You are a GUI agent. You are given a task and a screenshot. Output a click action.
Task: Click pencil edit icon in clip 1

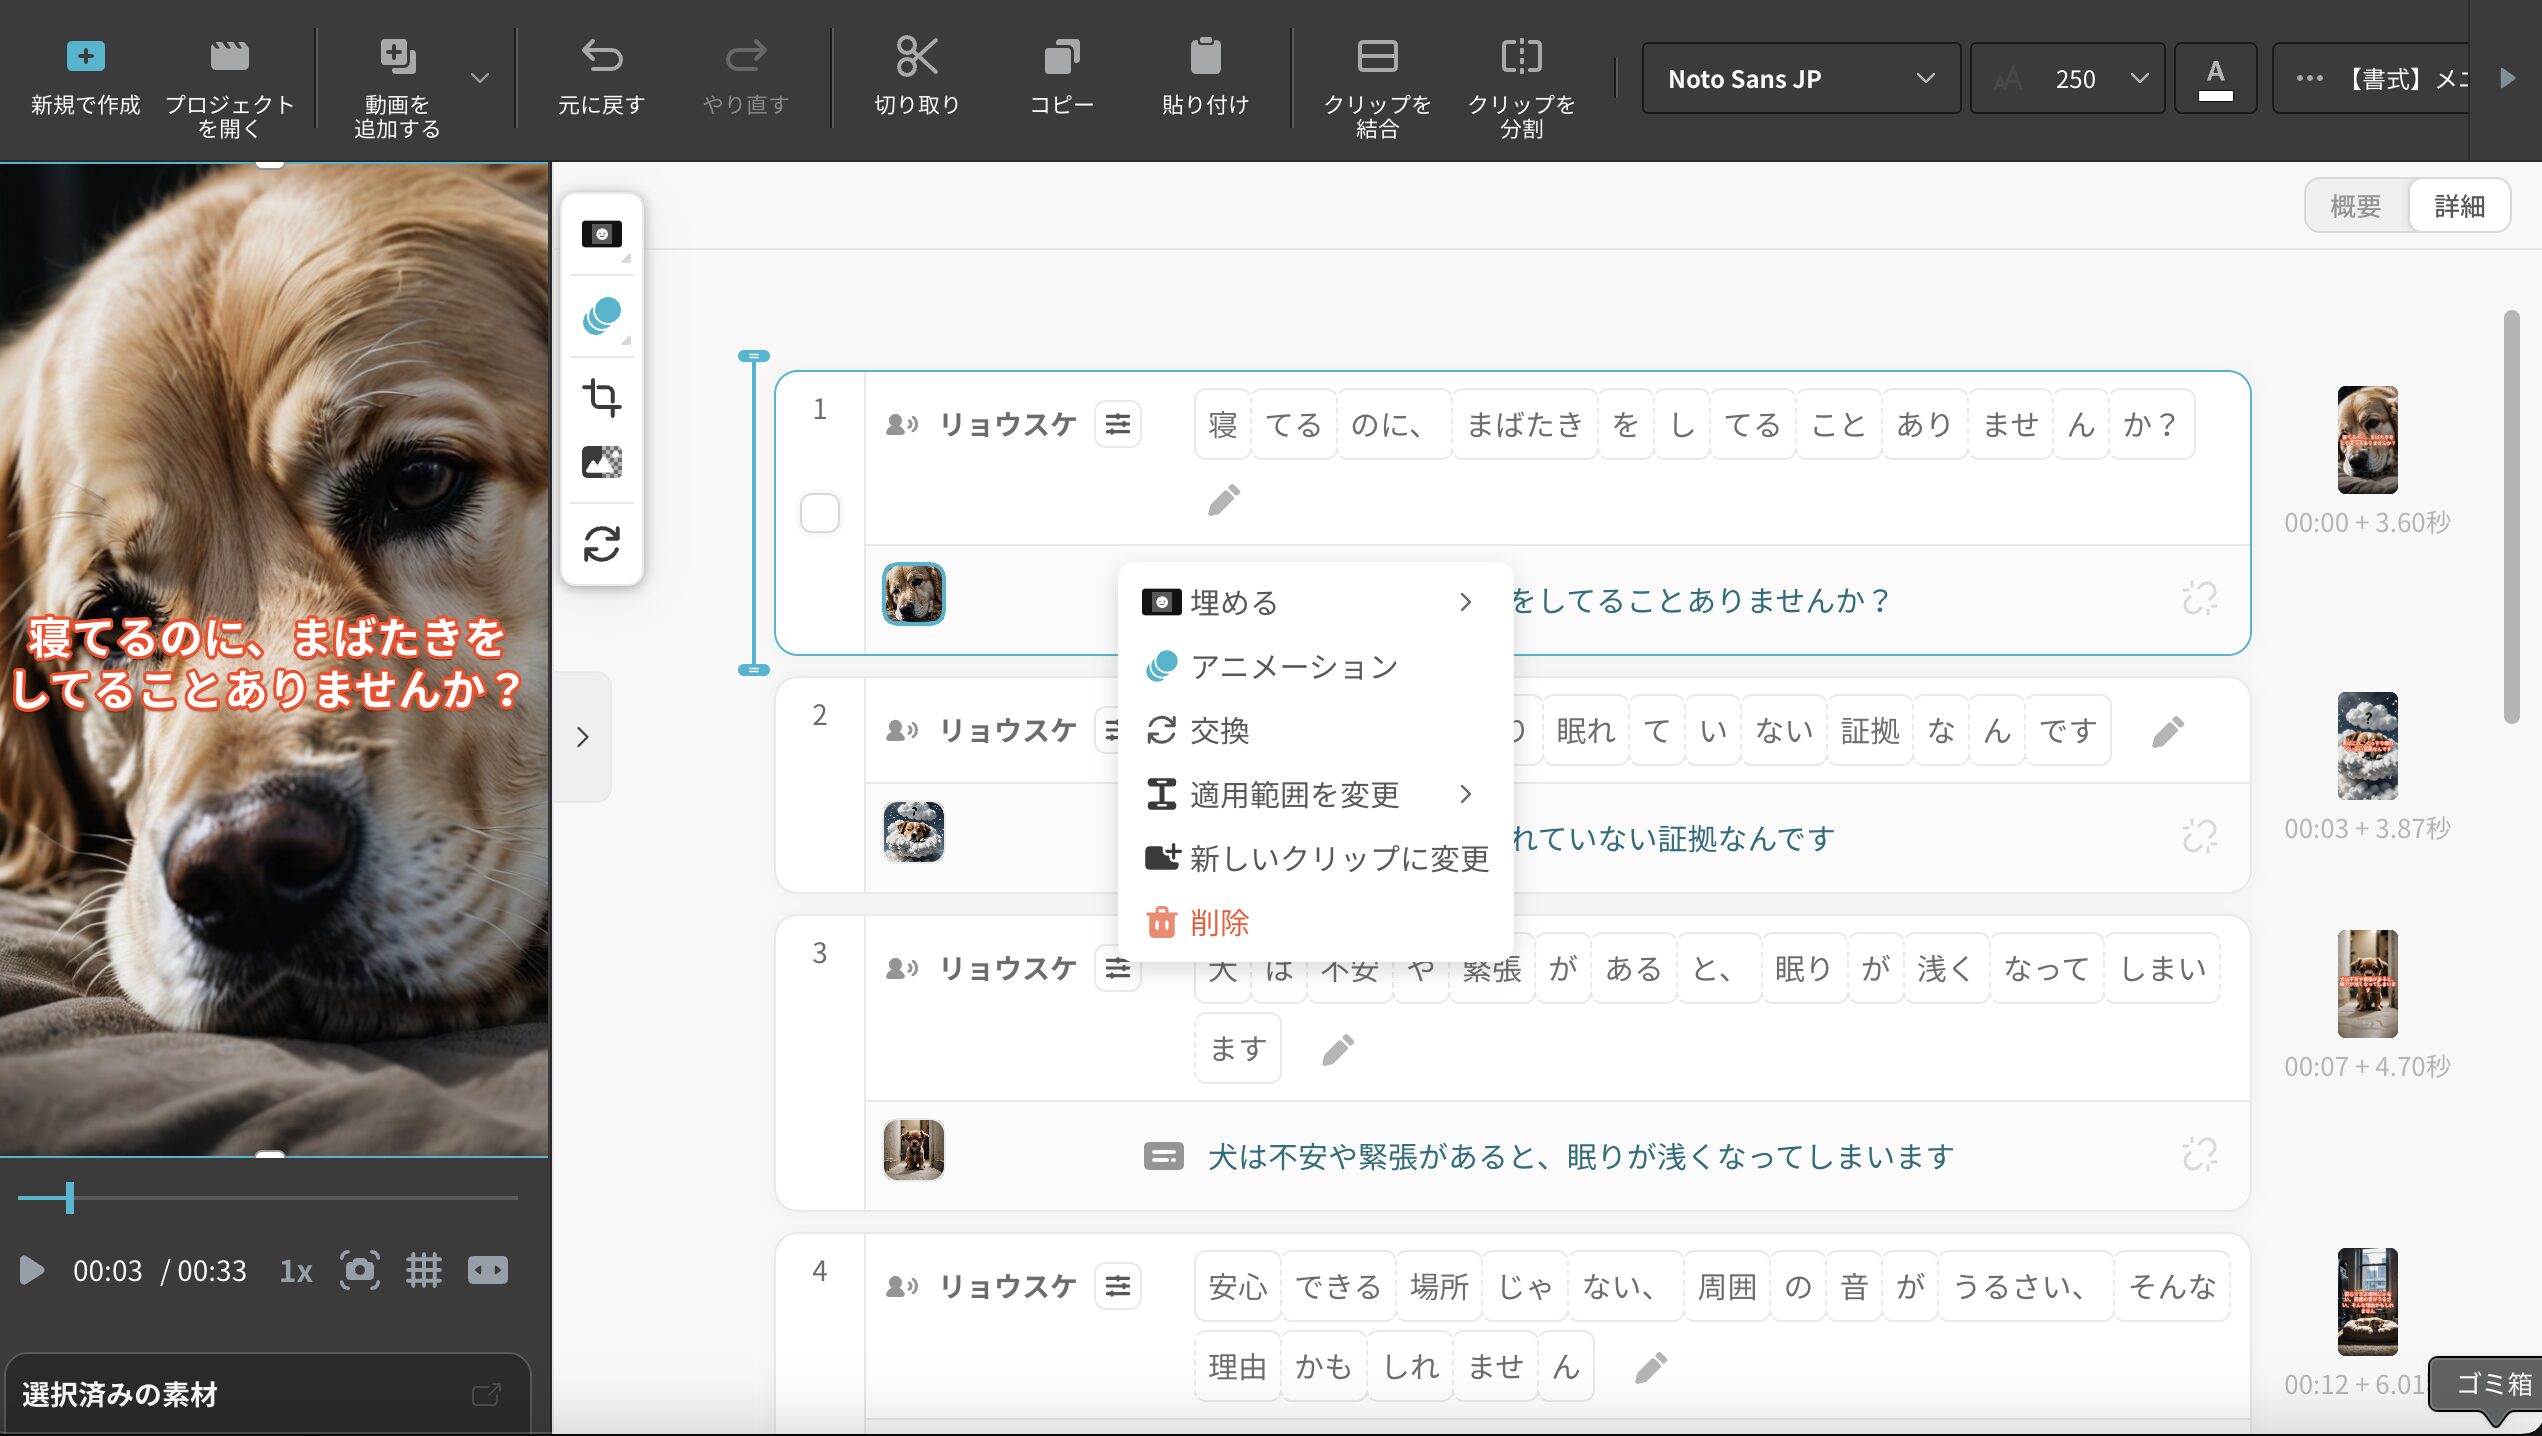pos(1223,500)
